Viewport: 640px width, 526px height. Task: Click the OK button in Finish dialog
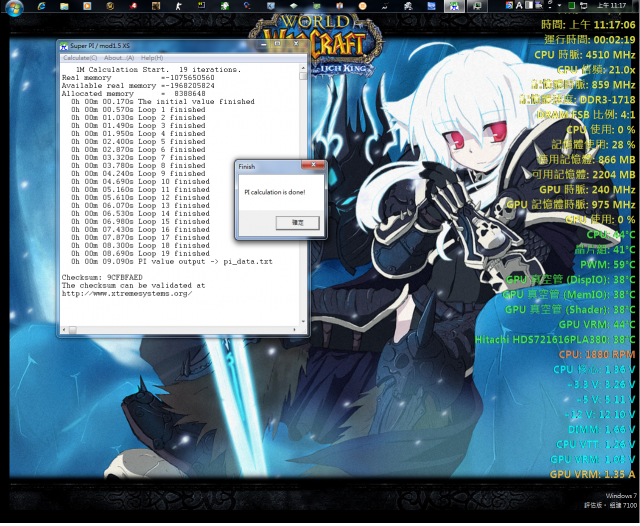298,223
